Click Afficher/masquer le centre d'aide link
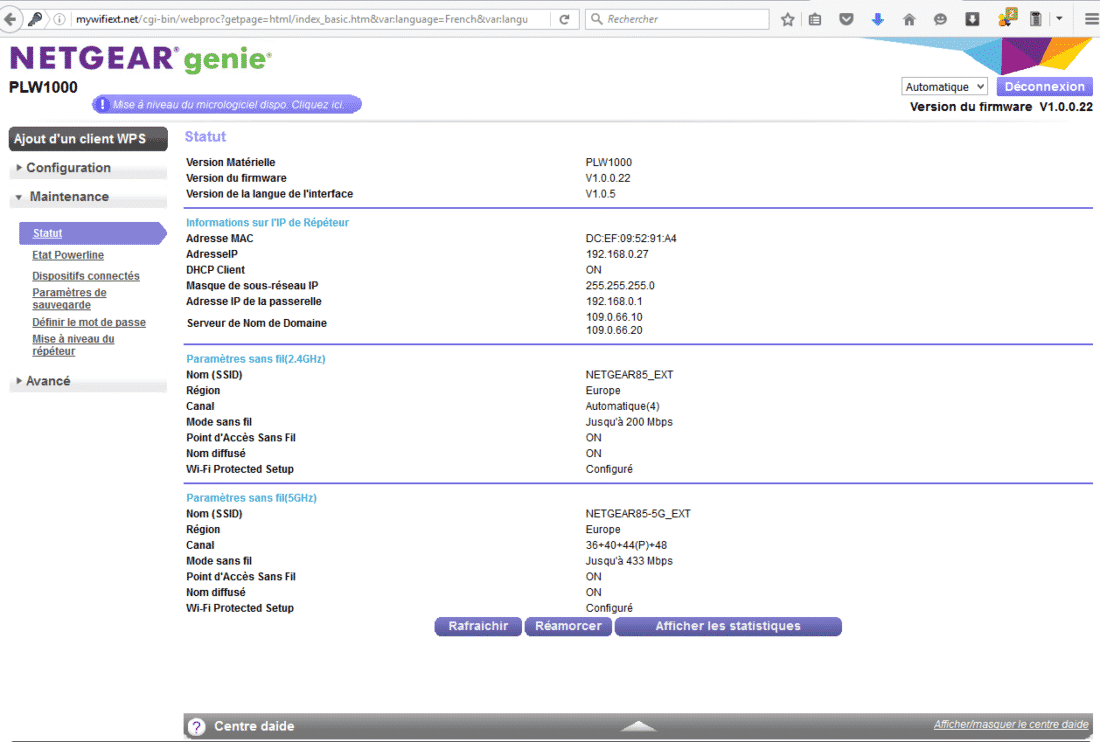This screenshot has height=742, width=1100. pyautogui.click(x=1011, y=724)
